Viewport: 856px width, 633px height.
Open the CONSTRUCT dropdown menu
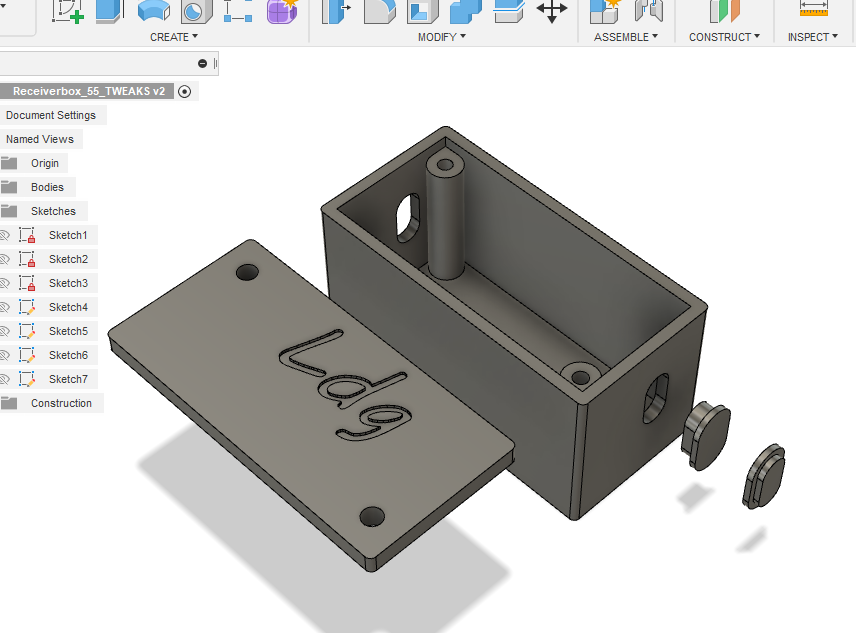tap(724, 37)
